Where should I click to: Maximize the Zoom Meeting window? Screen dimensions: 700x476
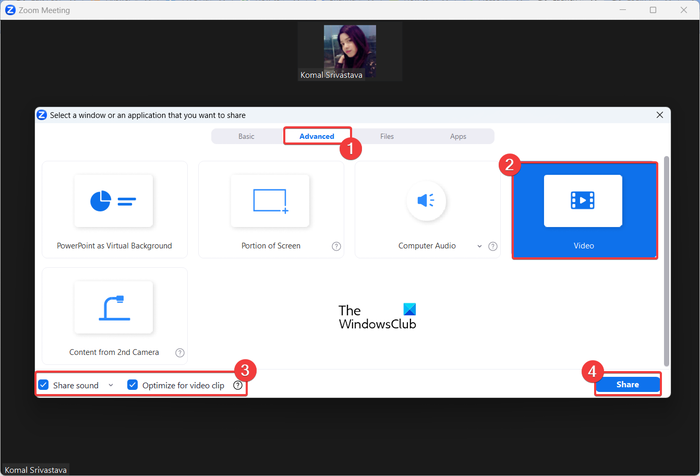pyautogui.click(x=653, y=10)
